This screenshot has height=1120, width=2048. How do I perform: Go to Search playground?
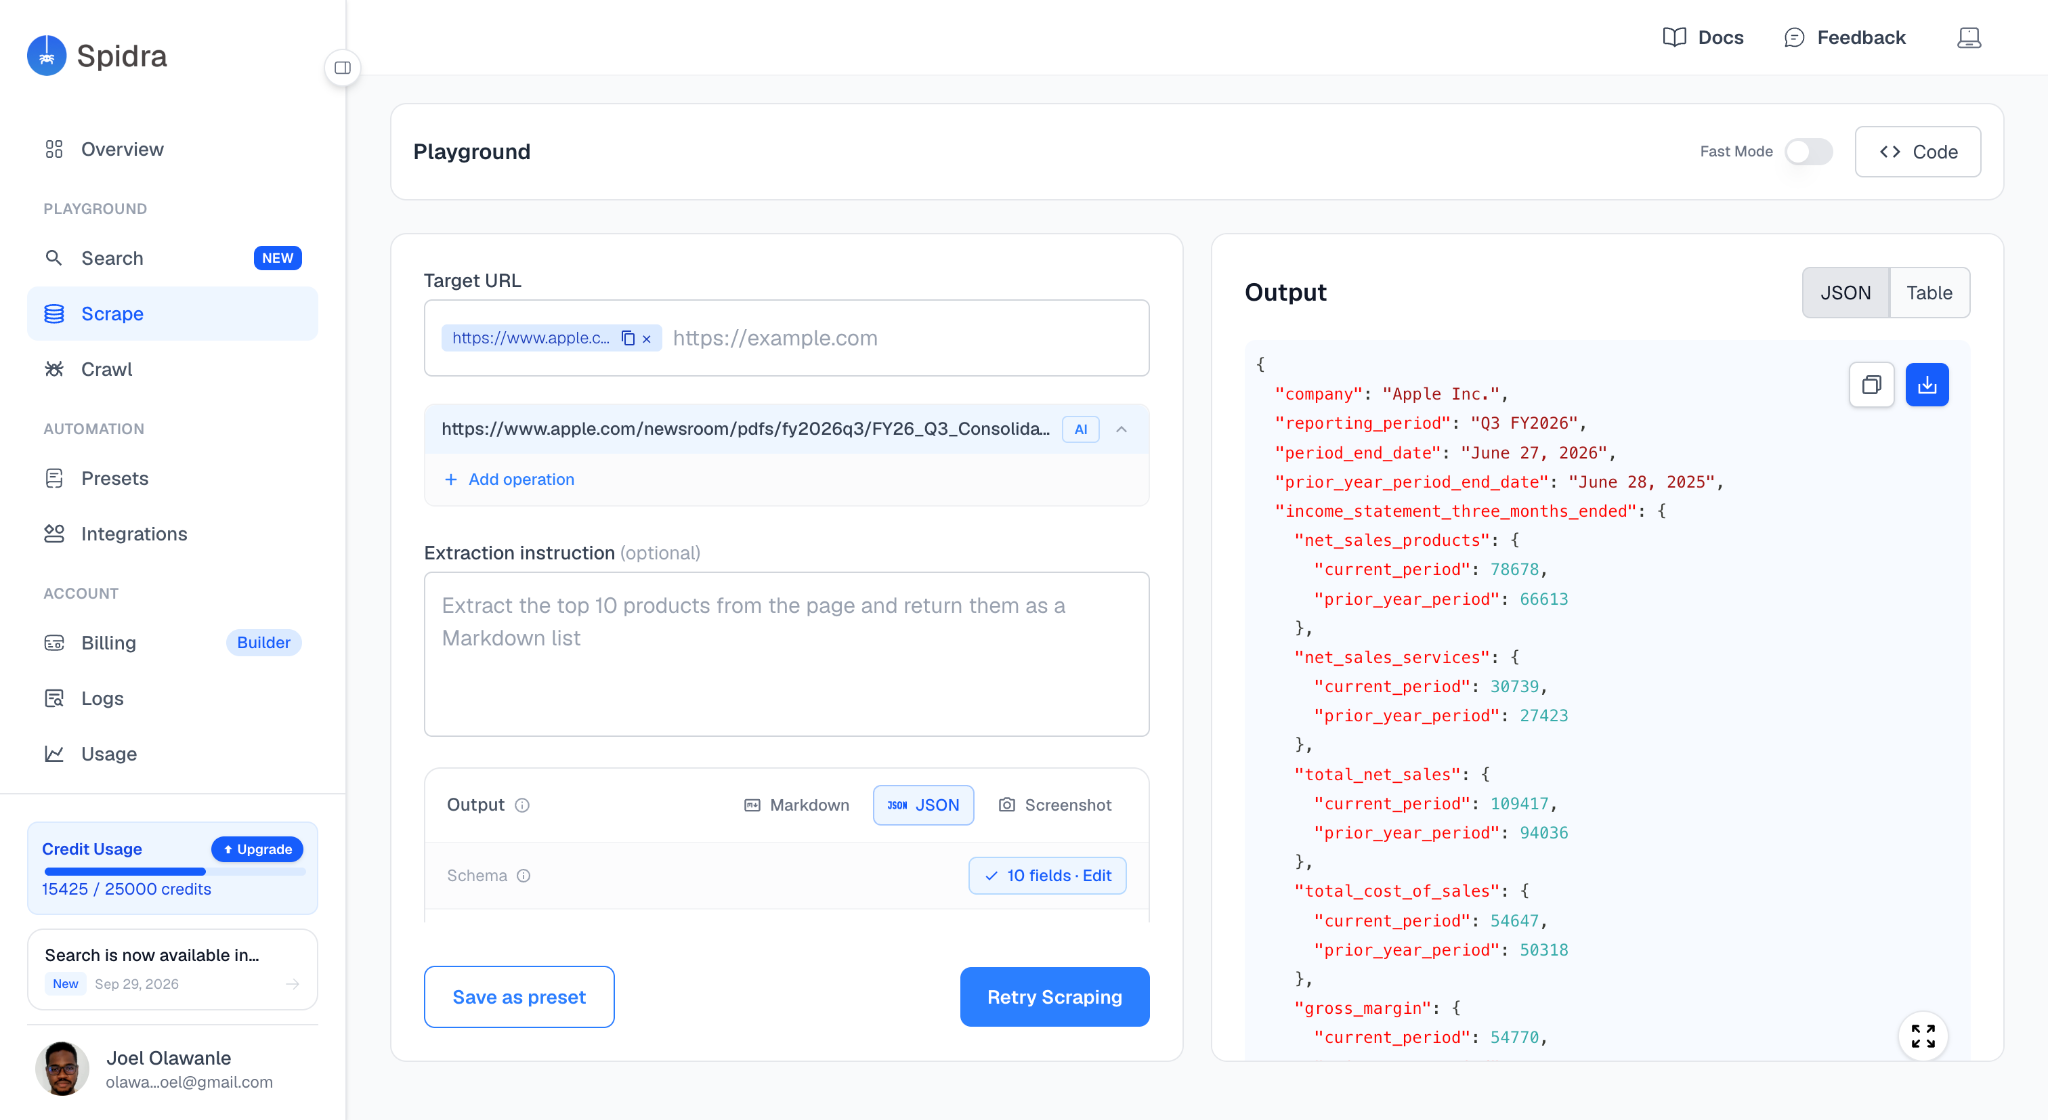coord(172,258)
